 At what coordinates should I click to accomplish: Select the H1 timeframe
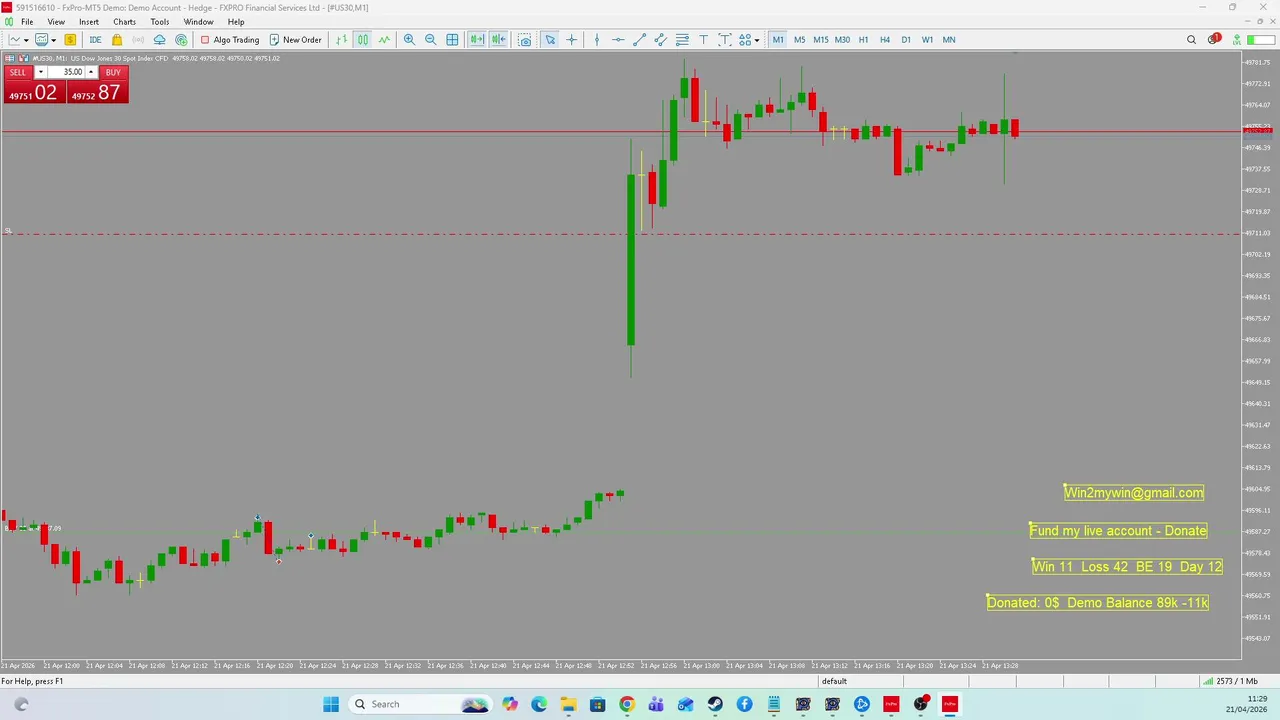(x=863, y=40)
